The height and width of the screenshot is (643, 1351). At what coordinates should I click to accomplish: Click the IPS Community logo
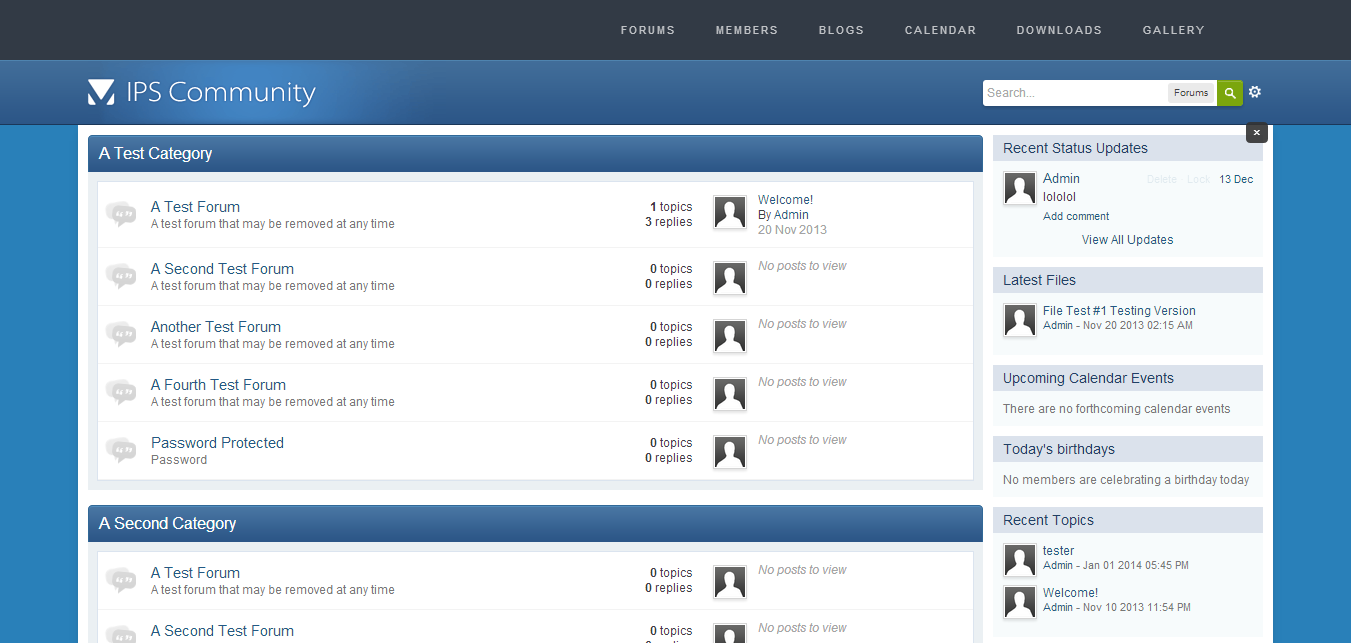tap(202, 92)
